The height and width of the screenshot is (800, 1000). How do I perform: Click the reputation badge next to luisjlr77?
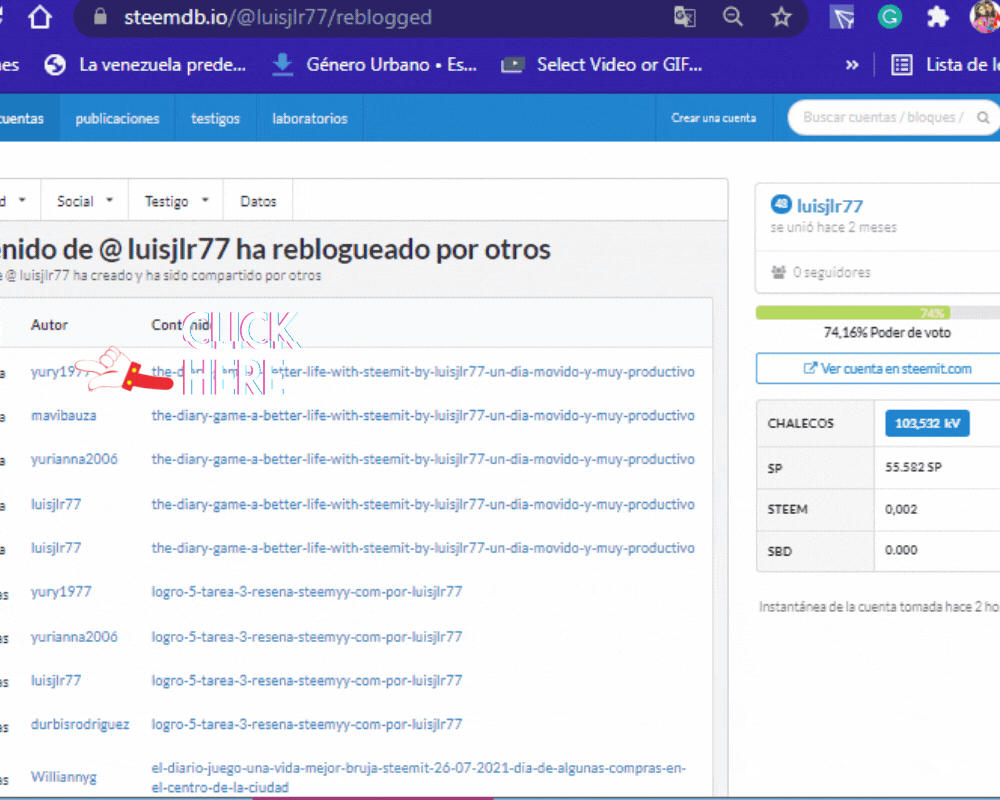[x=781, y=204]
